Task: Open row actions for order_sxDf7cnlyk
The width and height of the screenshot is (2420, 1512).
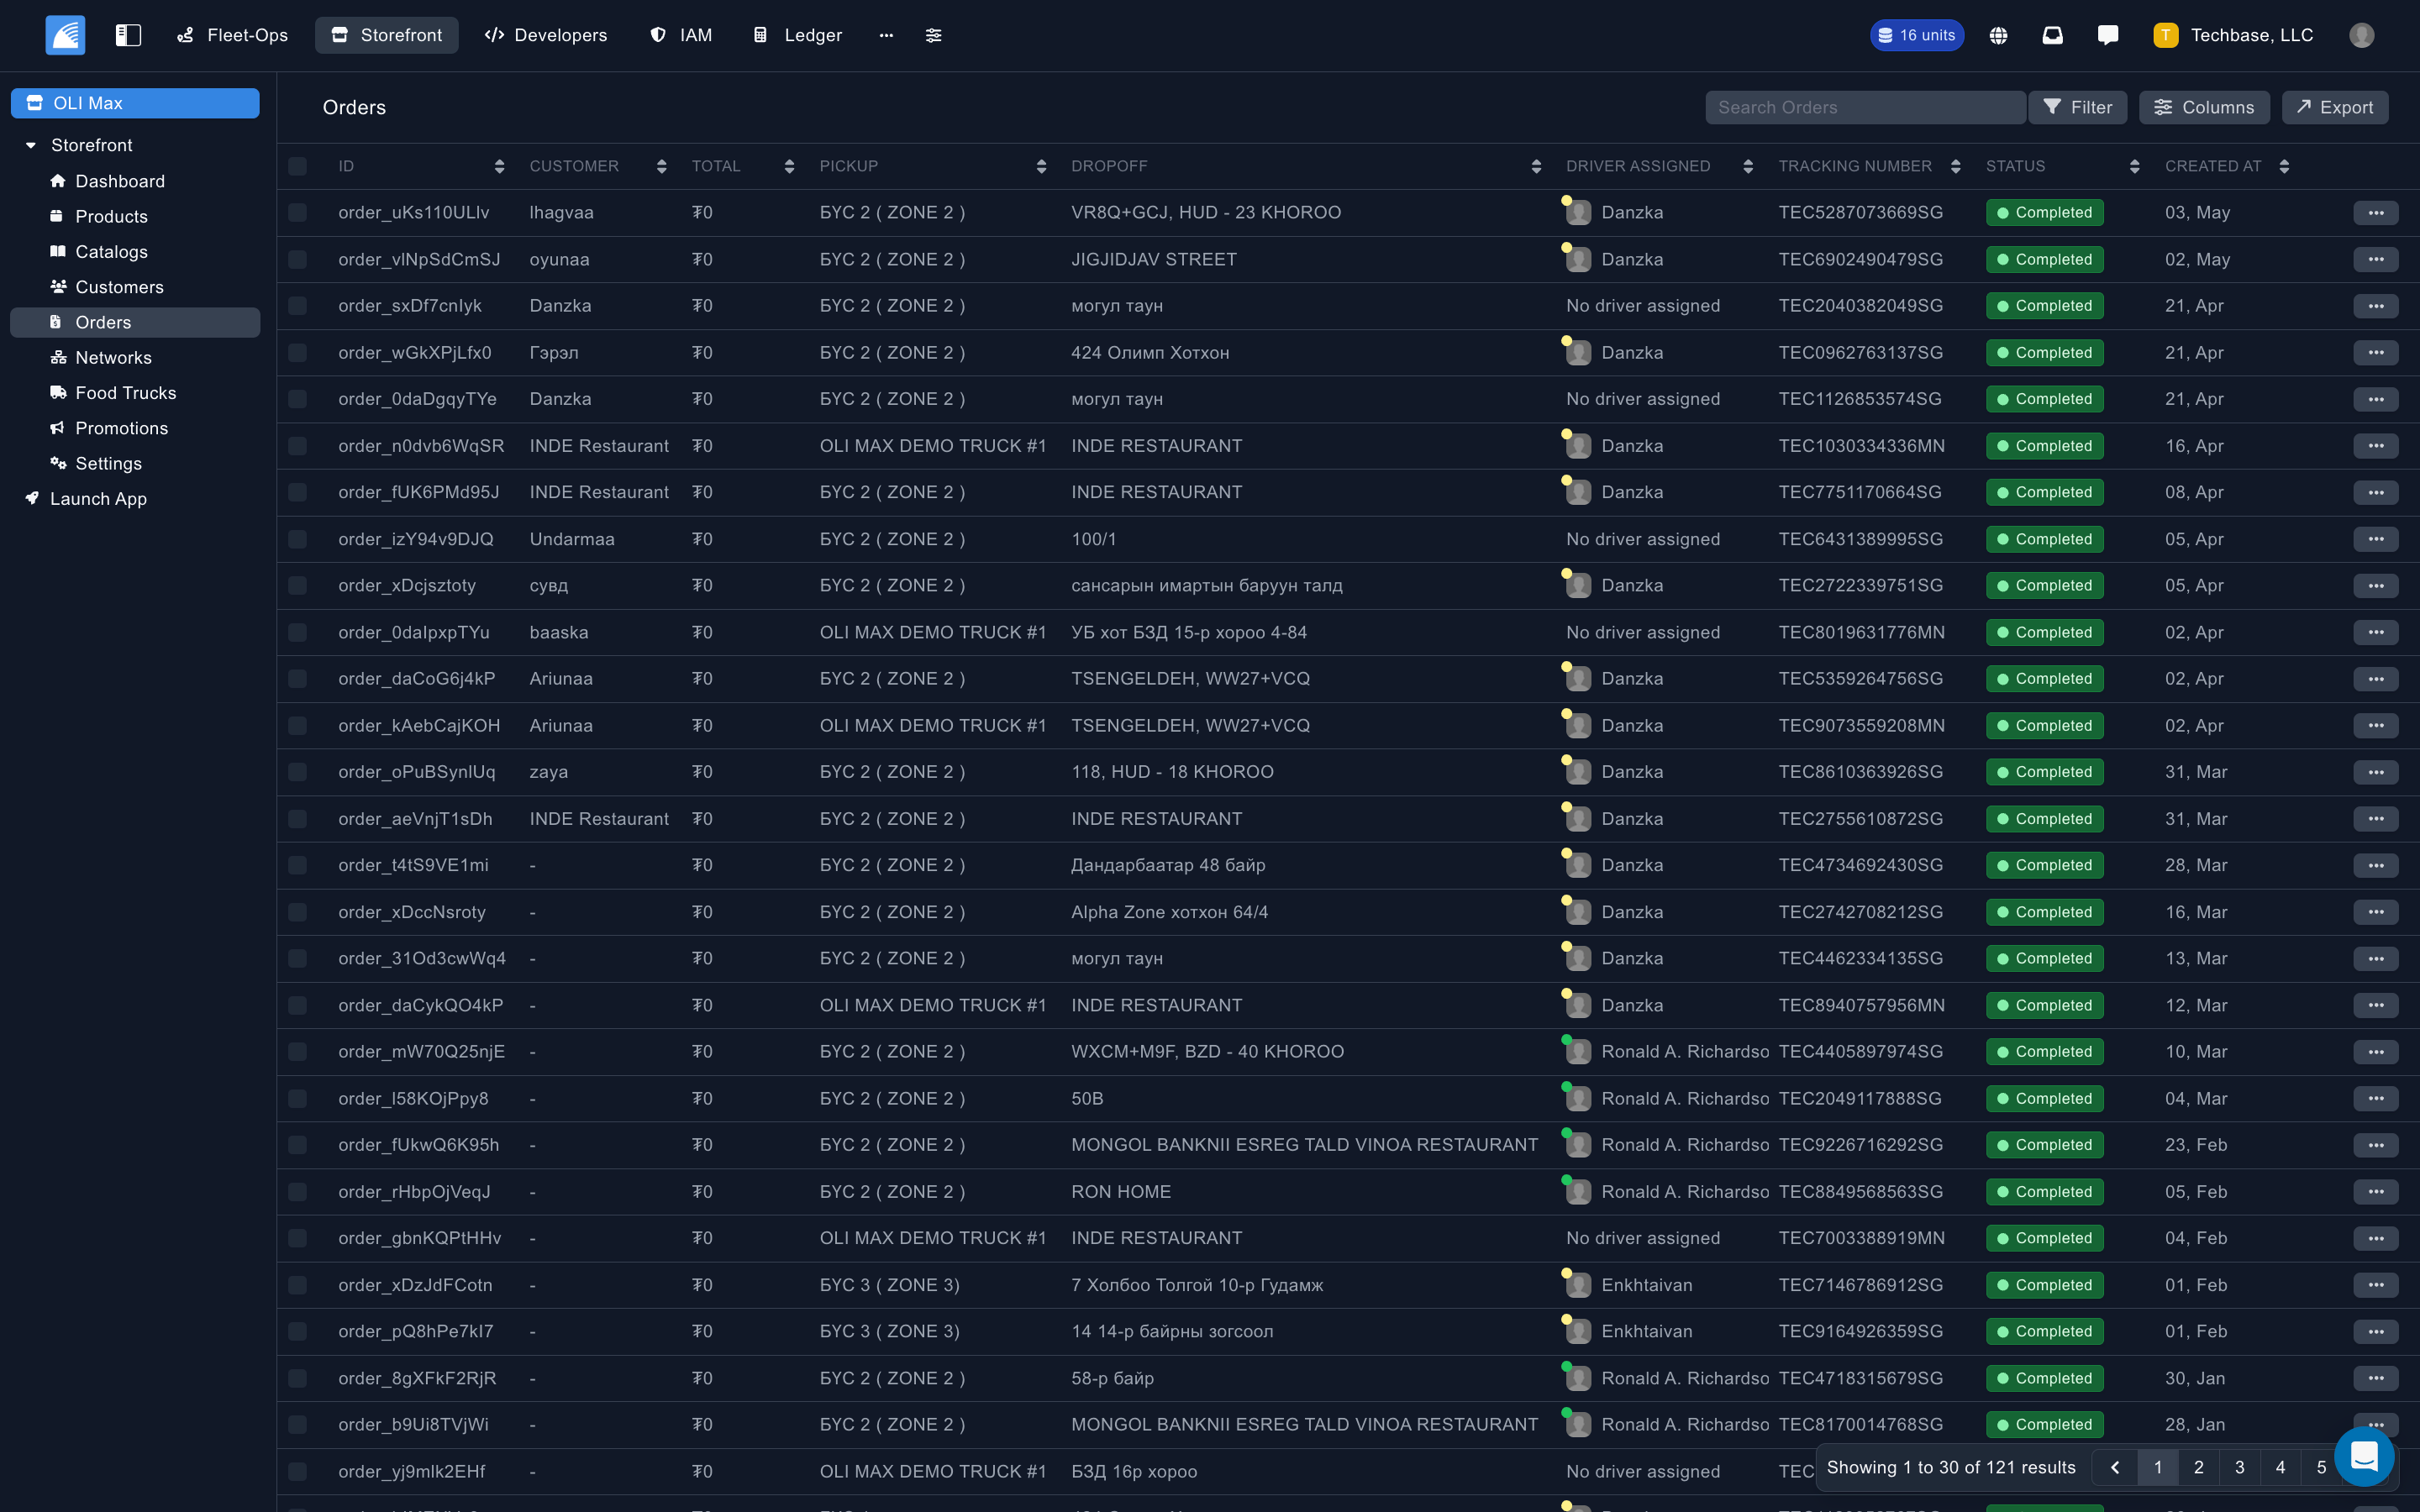Action: coord(2376,306)
